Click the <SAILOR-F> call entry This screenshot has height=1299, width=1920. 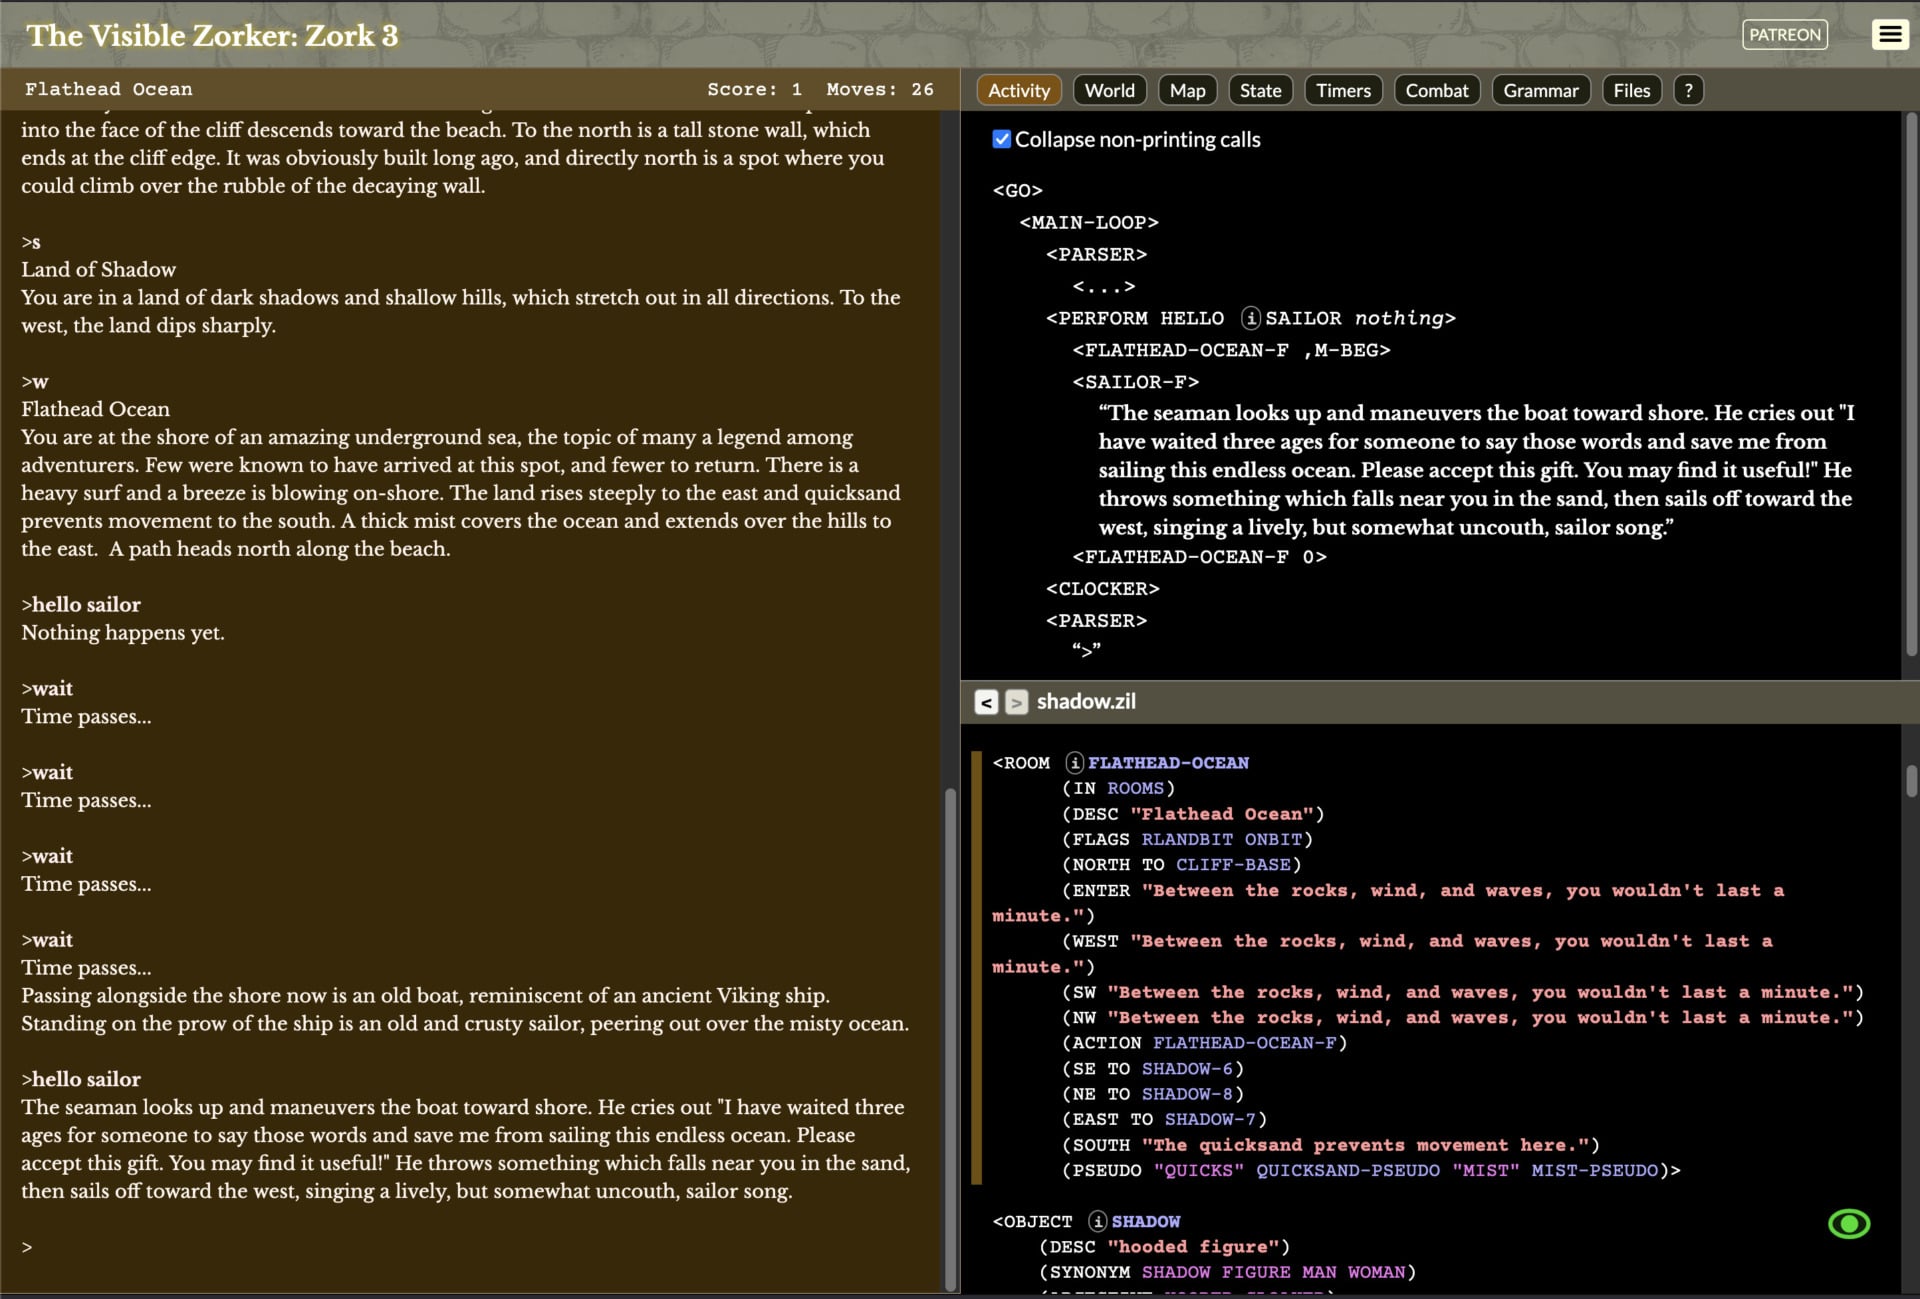(1135, 383)
